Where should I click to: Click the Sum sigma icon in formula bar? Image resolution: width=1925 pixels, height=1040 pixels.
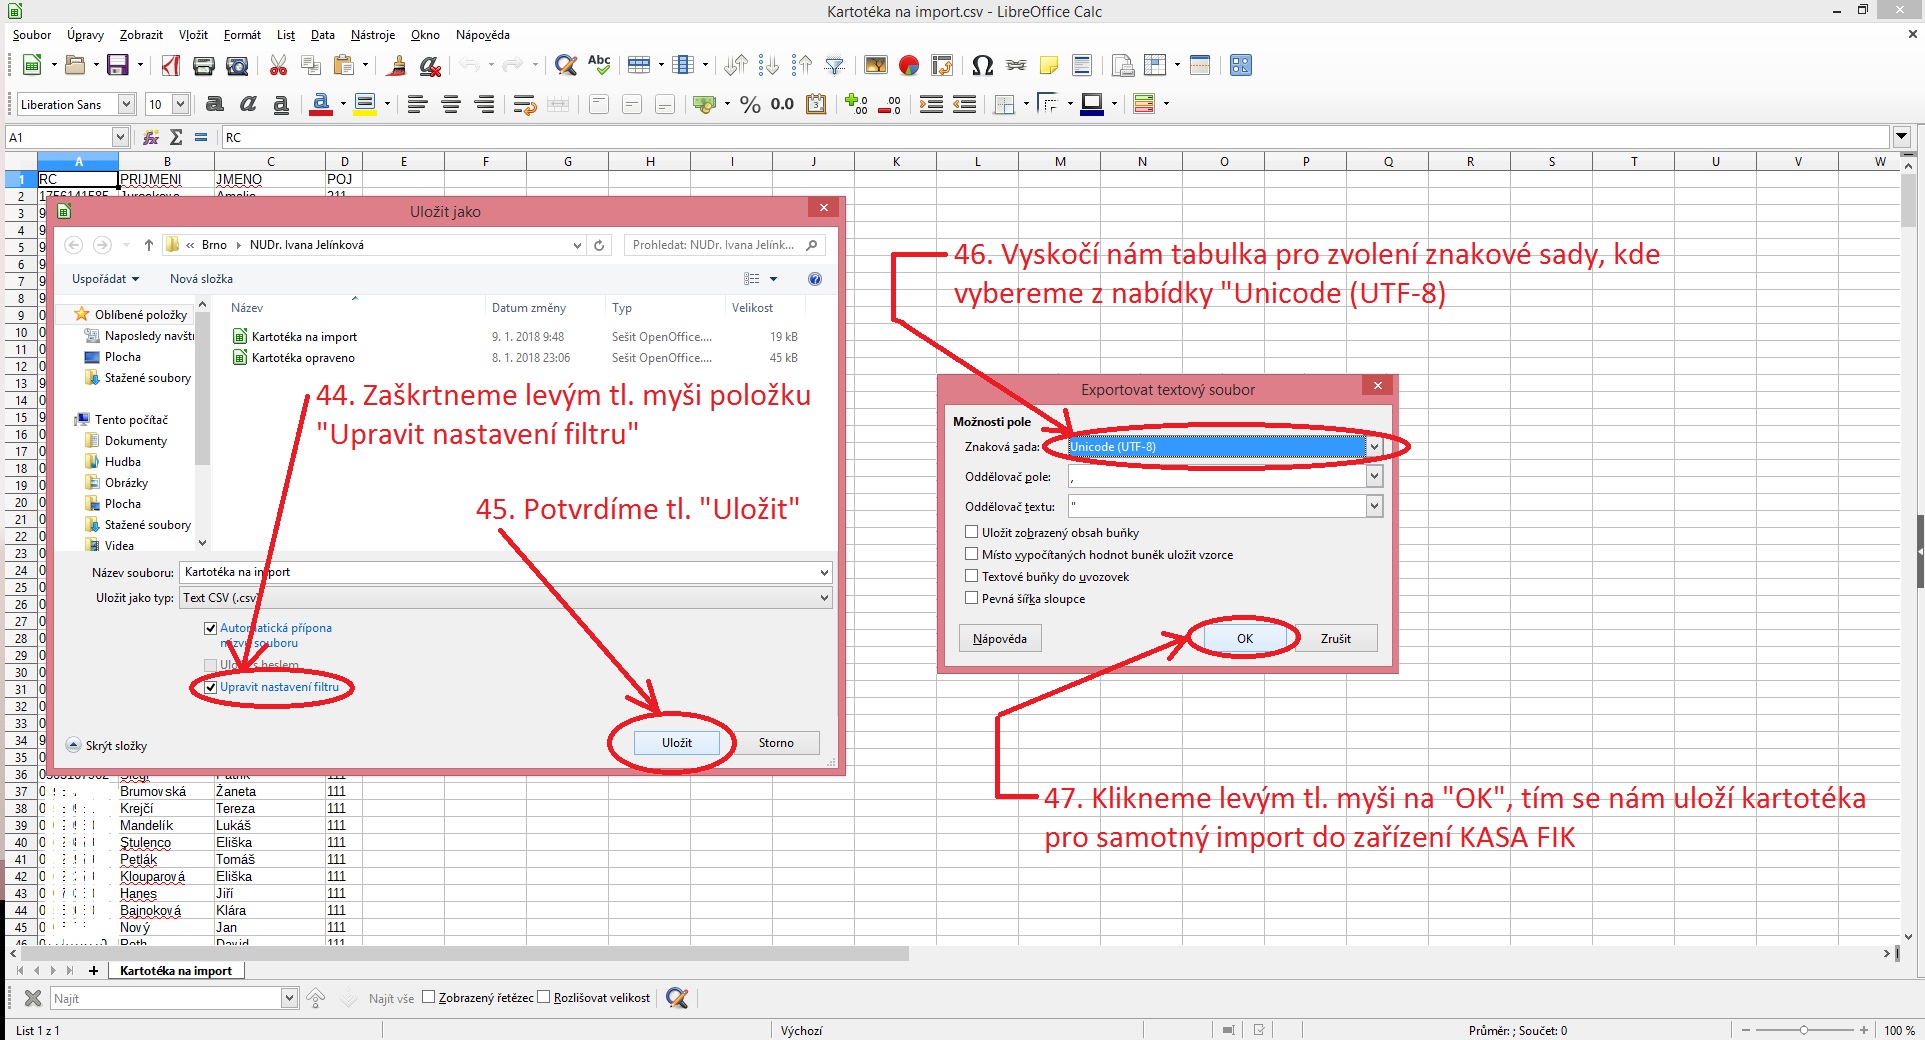pos(176,137)
